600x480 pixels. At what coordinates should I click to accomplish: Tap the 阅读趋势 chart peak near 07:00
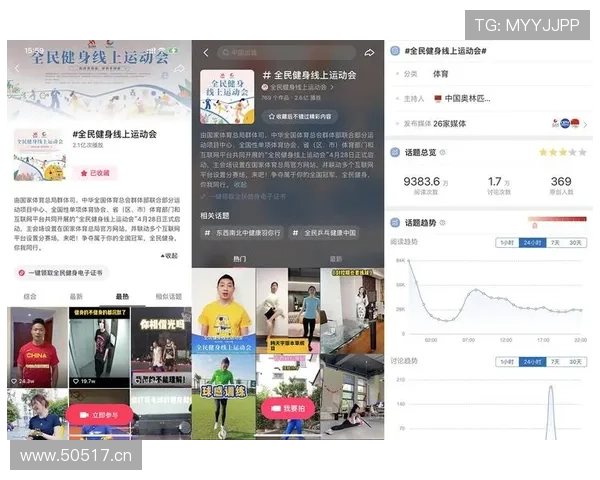click(476, 290)
